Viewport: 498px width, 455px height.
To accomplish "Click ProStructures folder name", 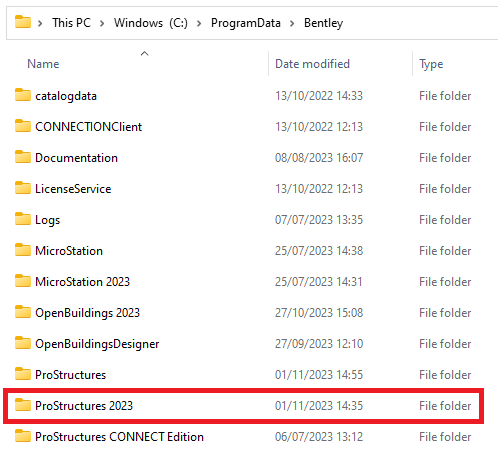I will tap(70, 375).
